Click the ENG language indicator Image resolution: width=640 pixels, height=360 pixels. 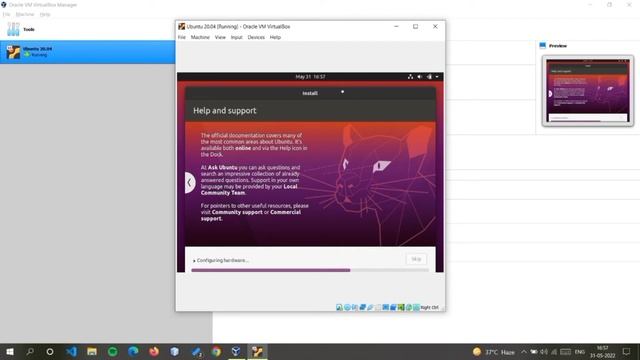[580, 351]
